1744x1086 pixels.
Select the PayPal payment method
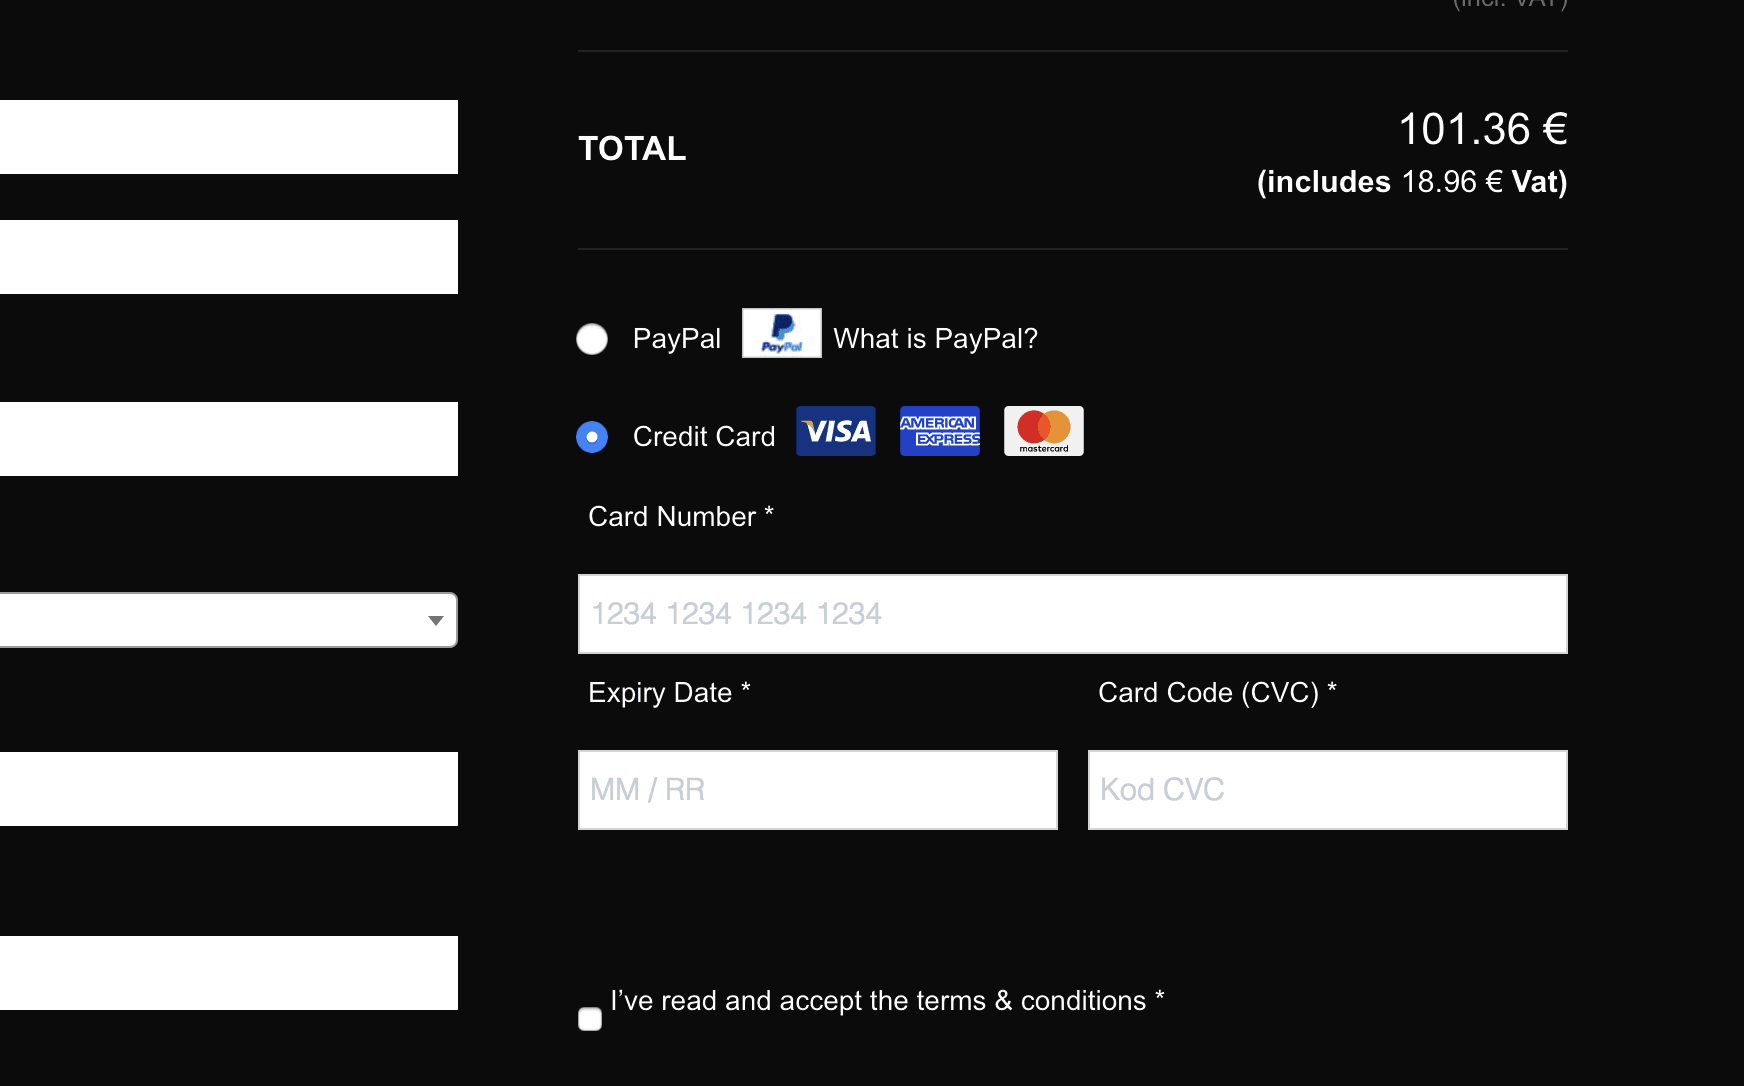(592, 340)
